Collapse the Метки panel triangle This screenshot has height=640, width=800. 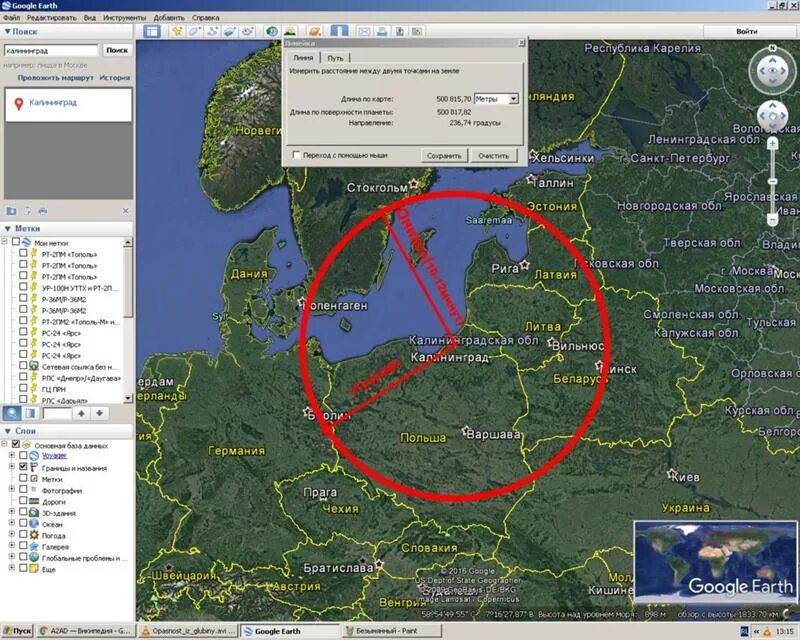pos(7,229)
